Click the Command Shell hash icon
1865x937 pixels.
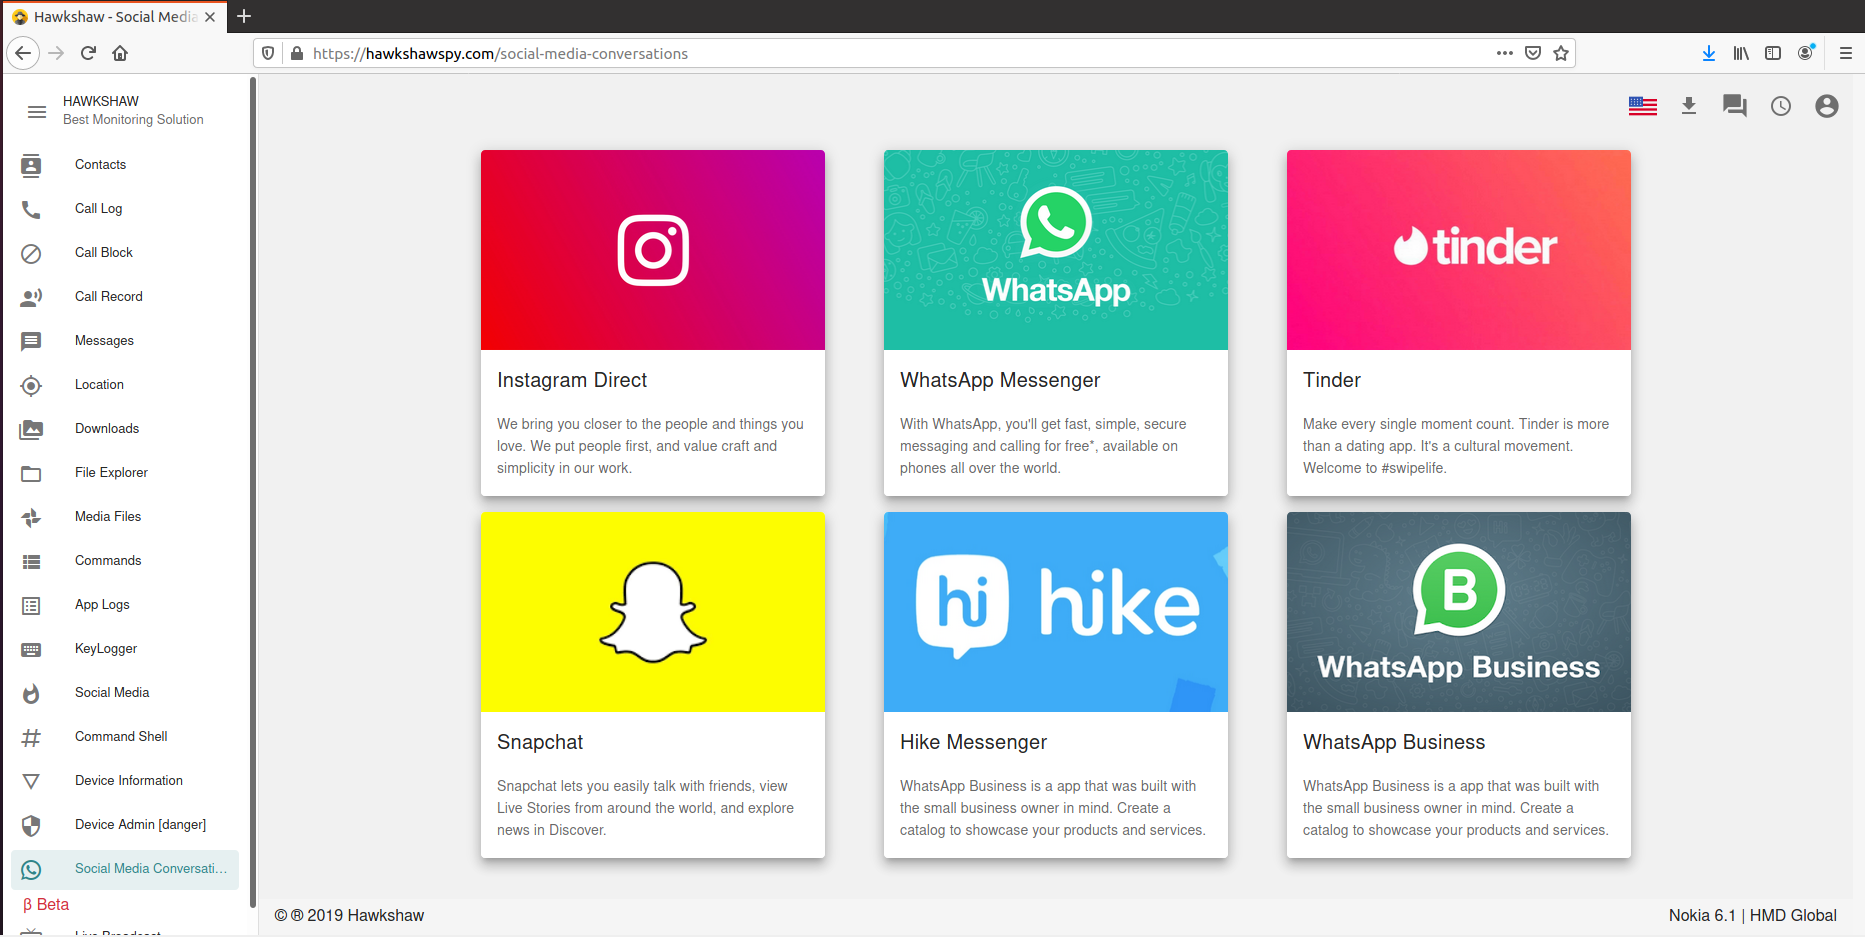(31, 737)
